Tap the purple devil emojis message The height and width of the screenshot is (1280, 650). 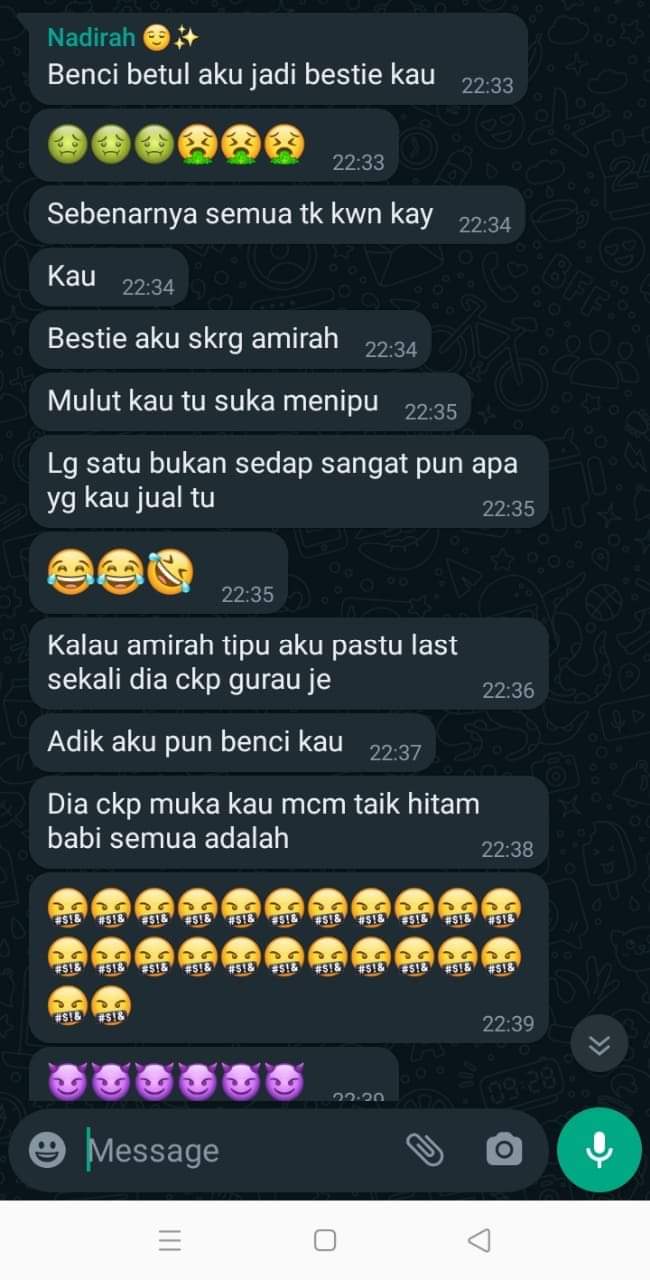(x=213, y=1075)
